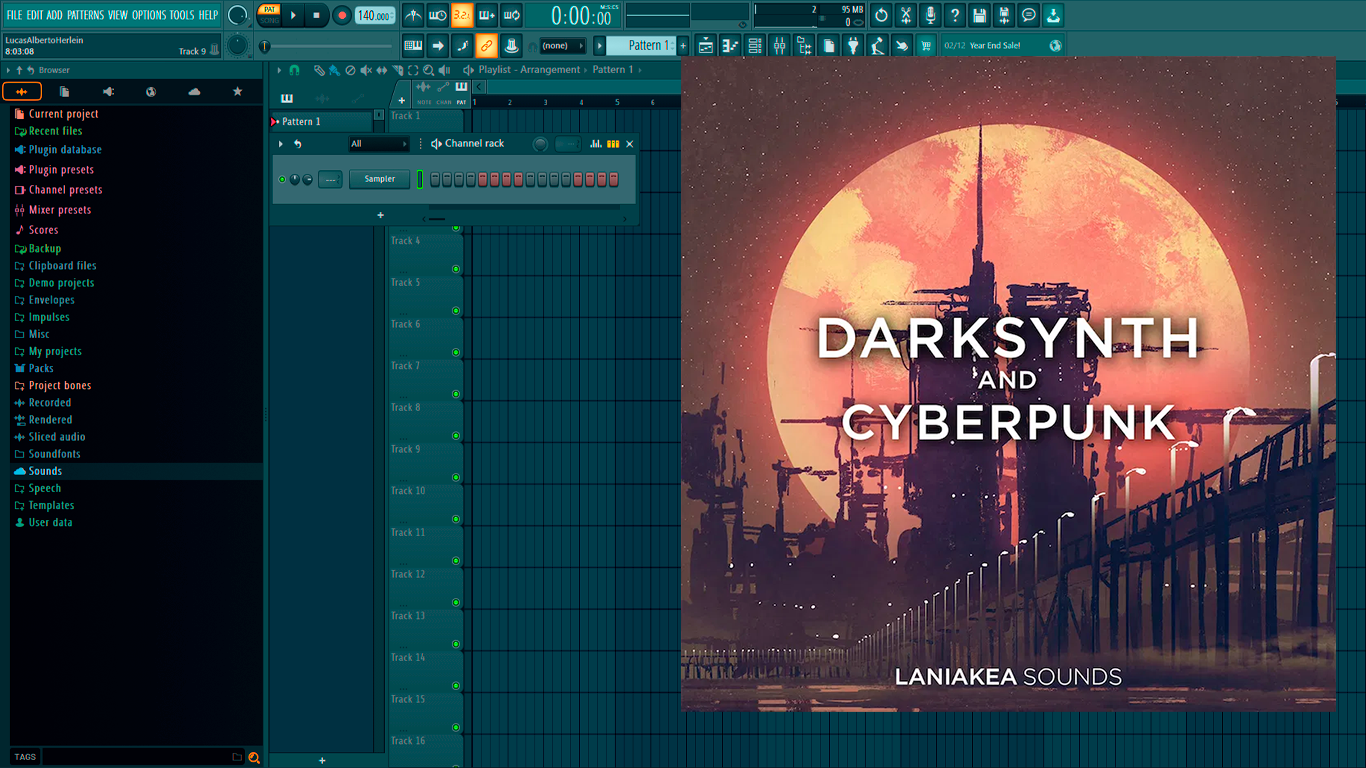
Task: Toggle the 3.2.1 recording countdown
Action: pos(462,15)
